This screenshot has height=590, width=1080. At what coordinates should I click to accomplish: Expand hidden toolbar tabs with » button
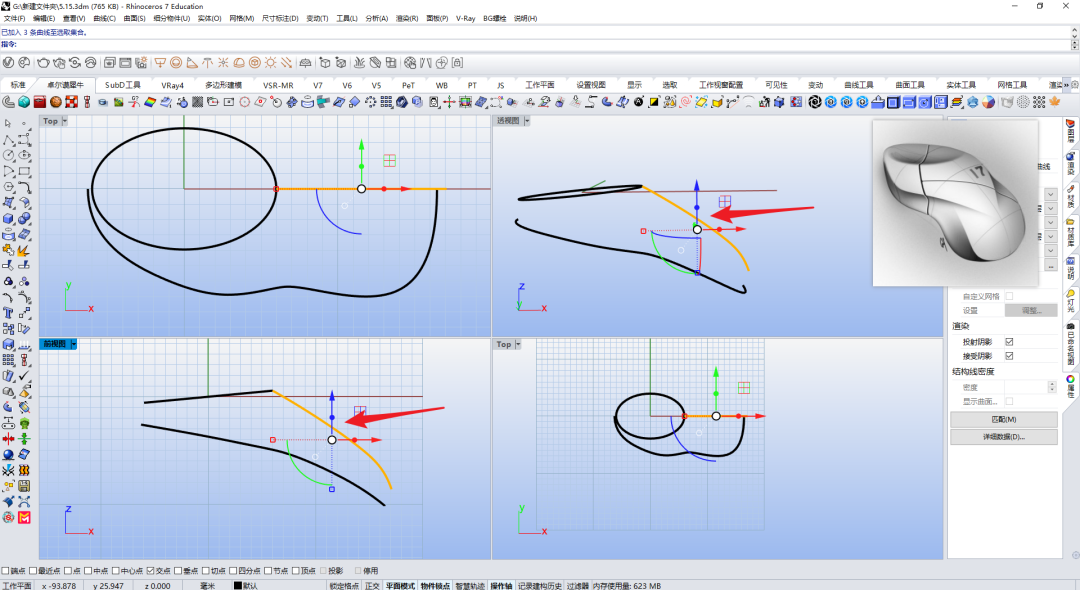point(1066,85)
